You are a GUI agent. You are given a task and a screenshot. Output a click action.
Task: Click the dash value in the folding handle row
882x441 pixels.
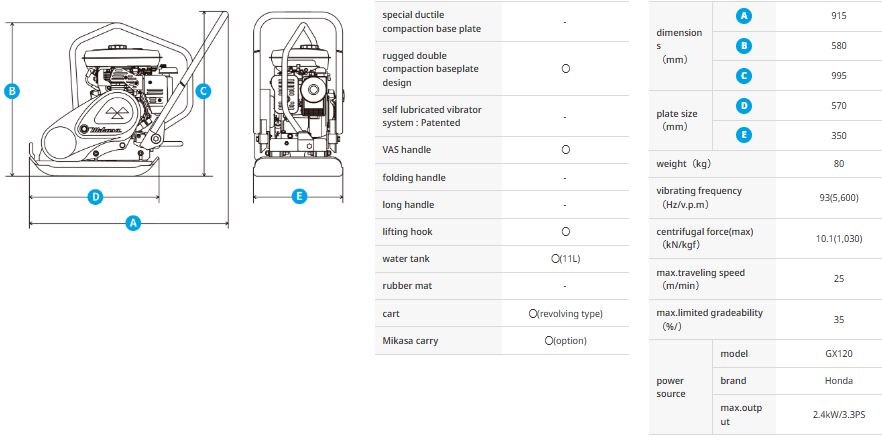pos(565,178)
